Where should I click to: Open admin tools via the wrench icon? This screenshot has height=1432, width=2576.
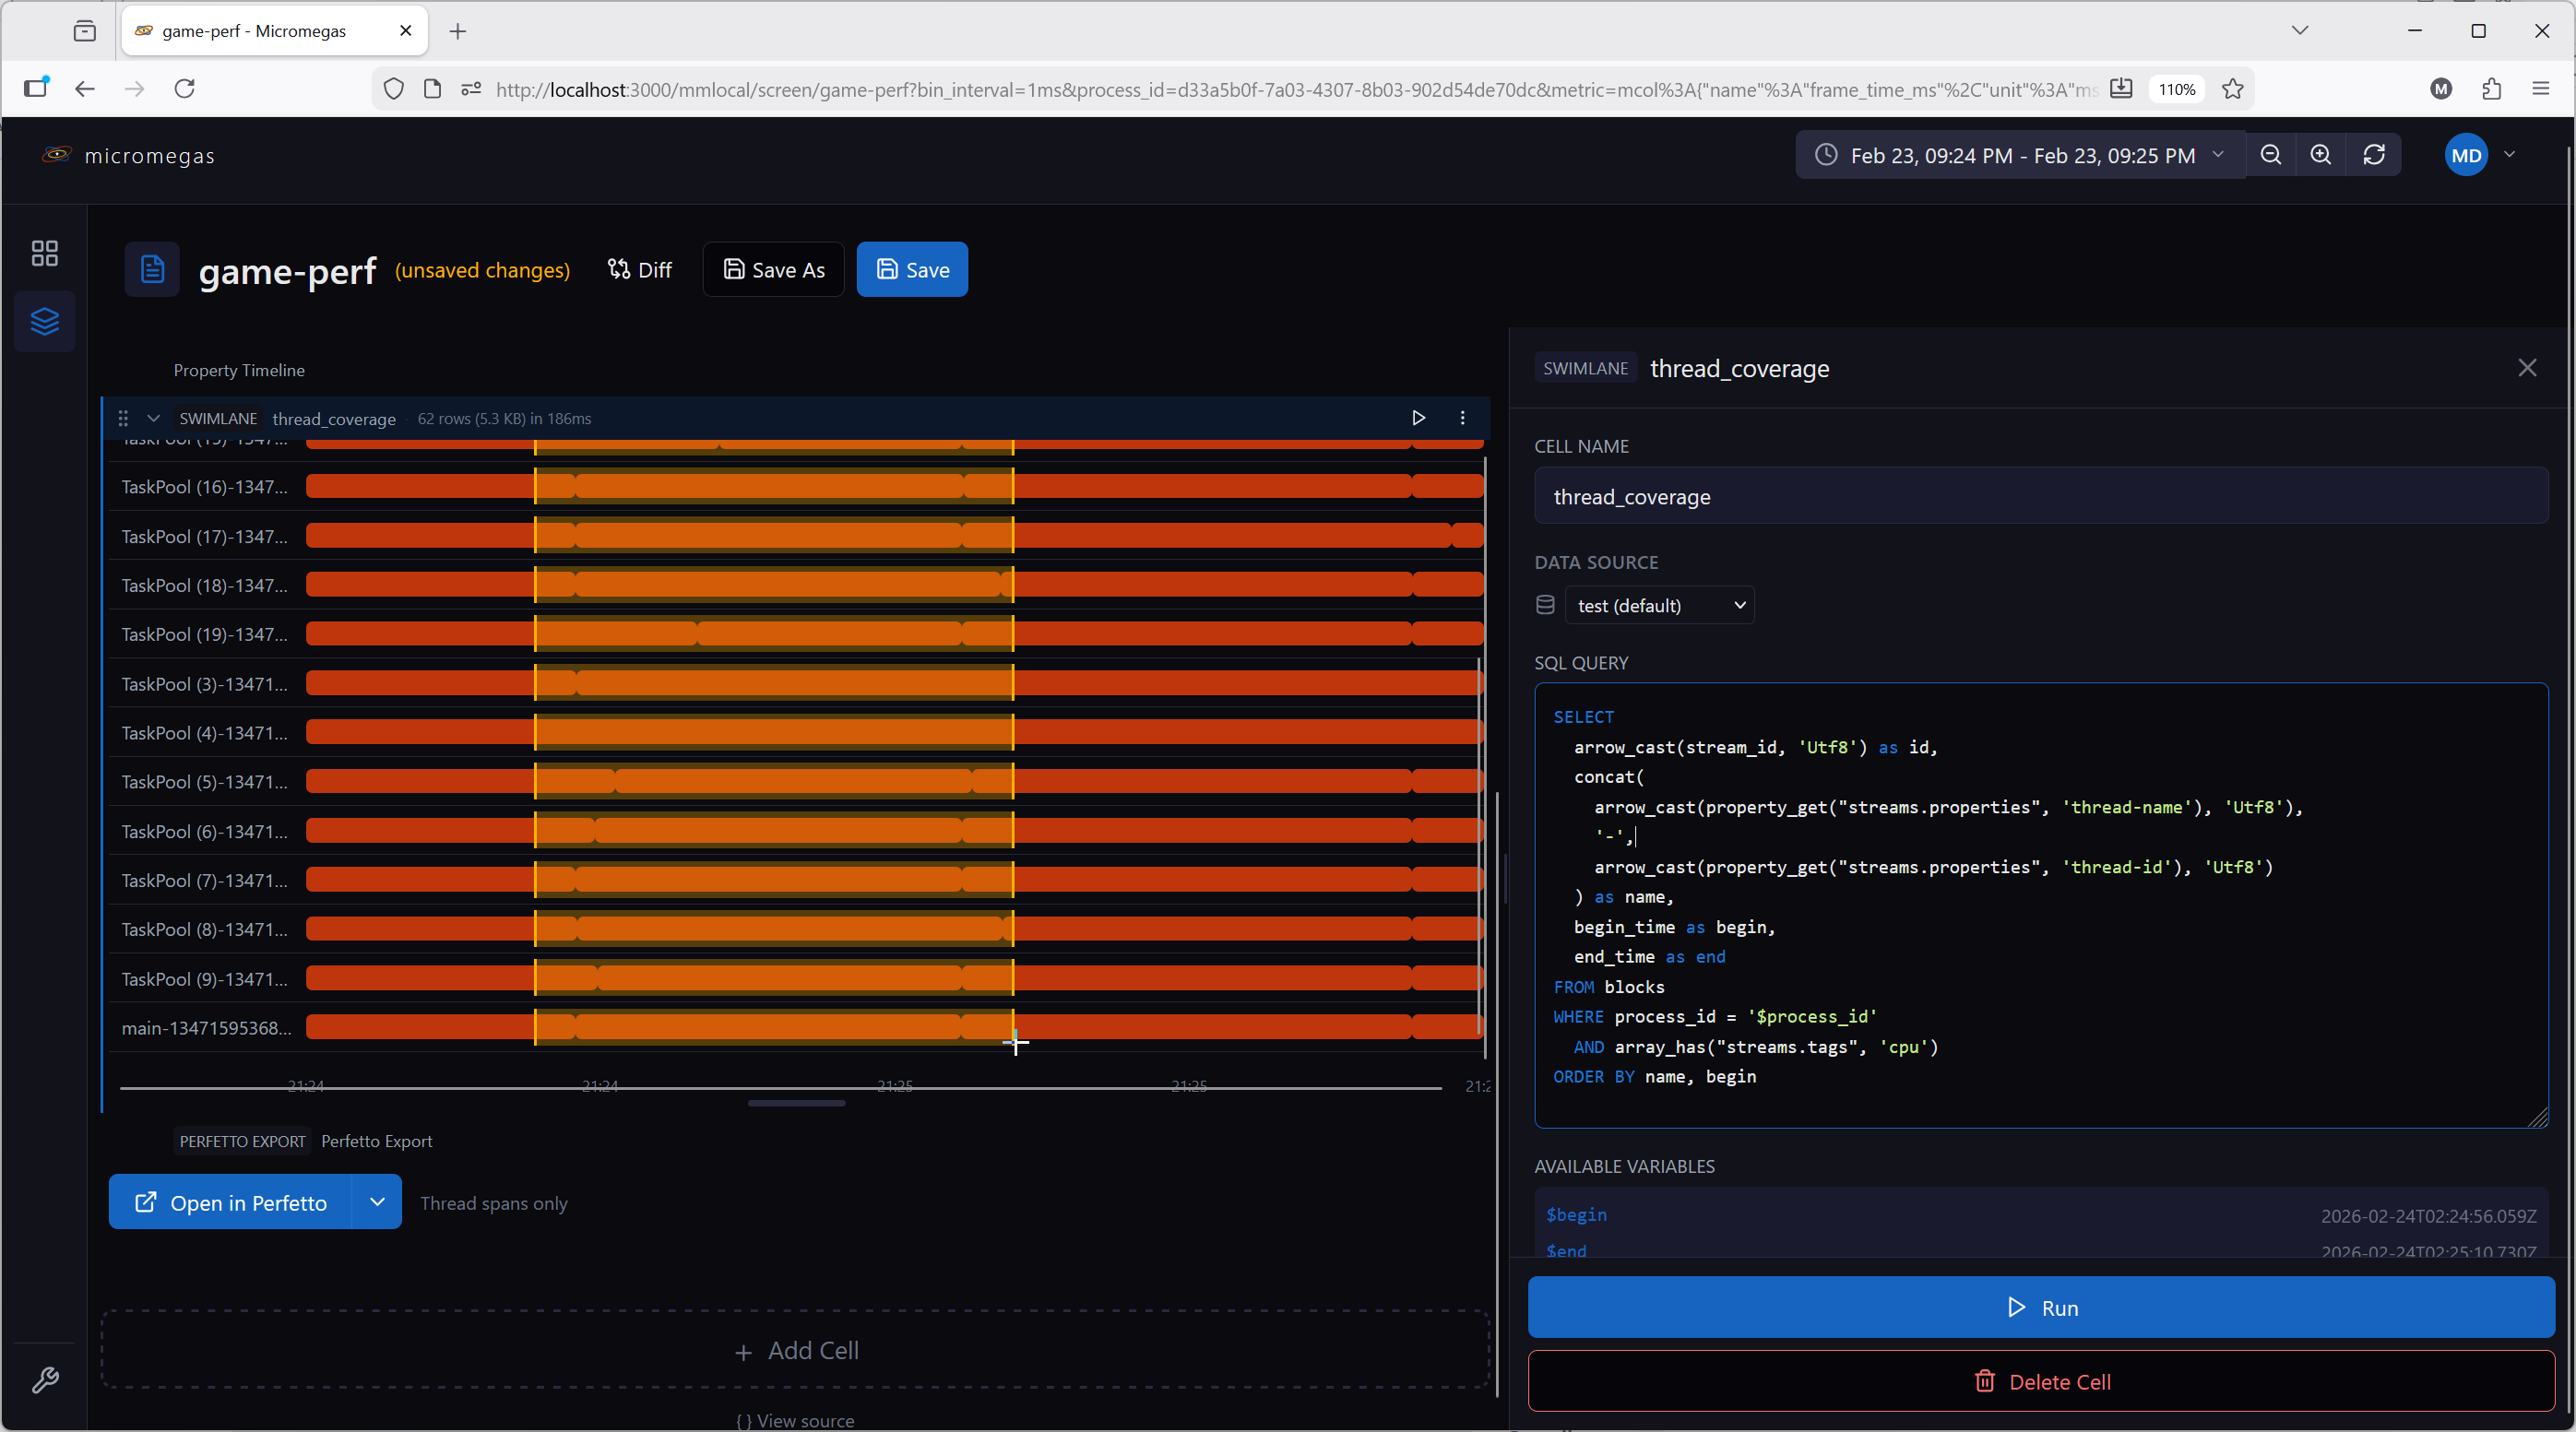[44, 1381]
